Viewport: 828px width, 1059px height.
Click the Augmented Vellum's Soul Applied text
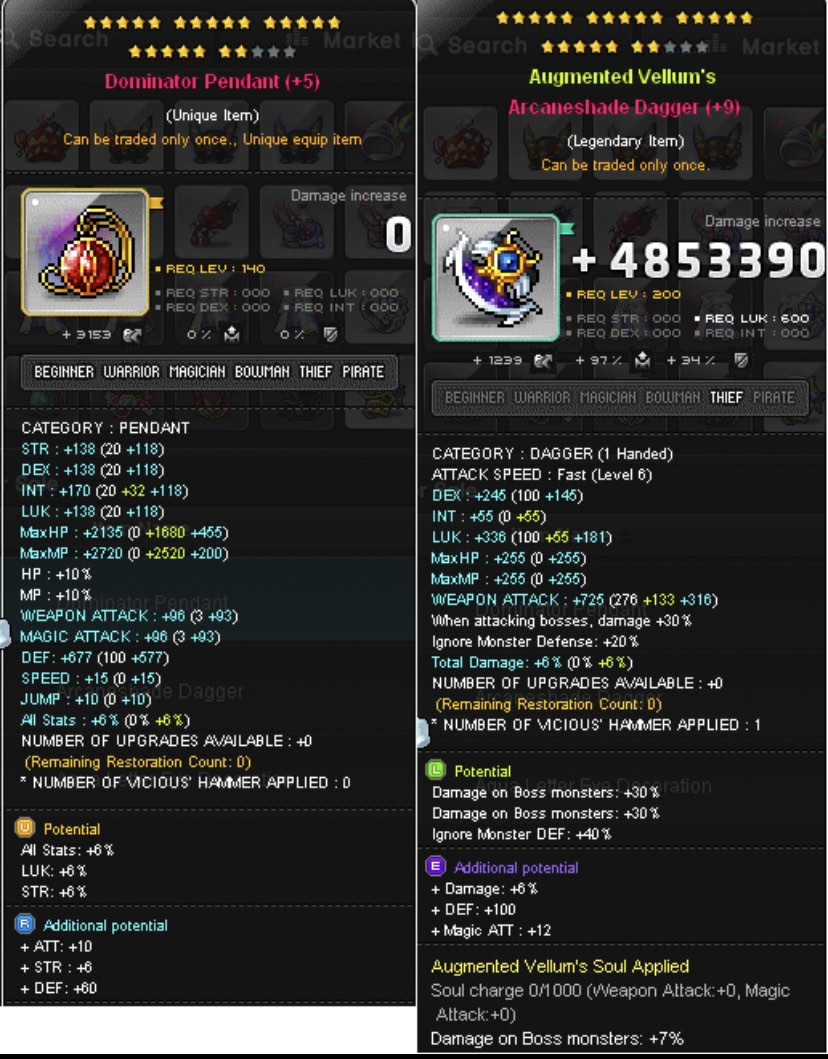point(560,966)
